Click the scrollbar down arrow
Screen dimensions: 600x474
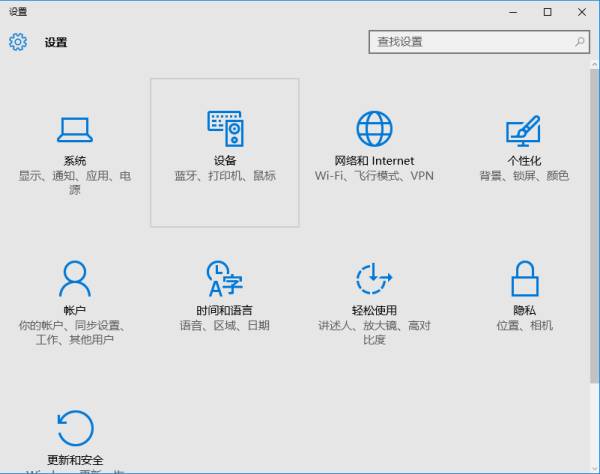(x=594, y=468)
